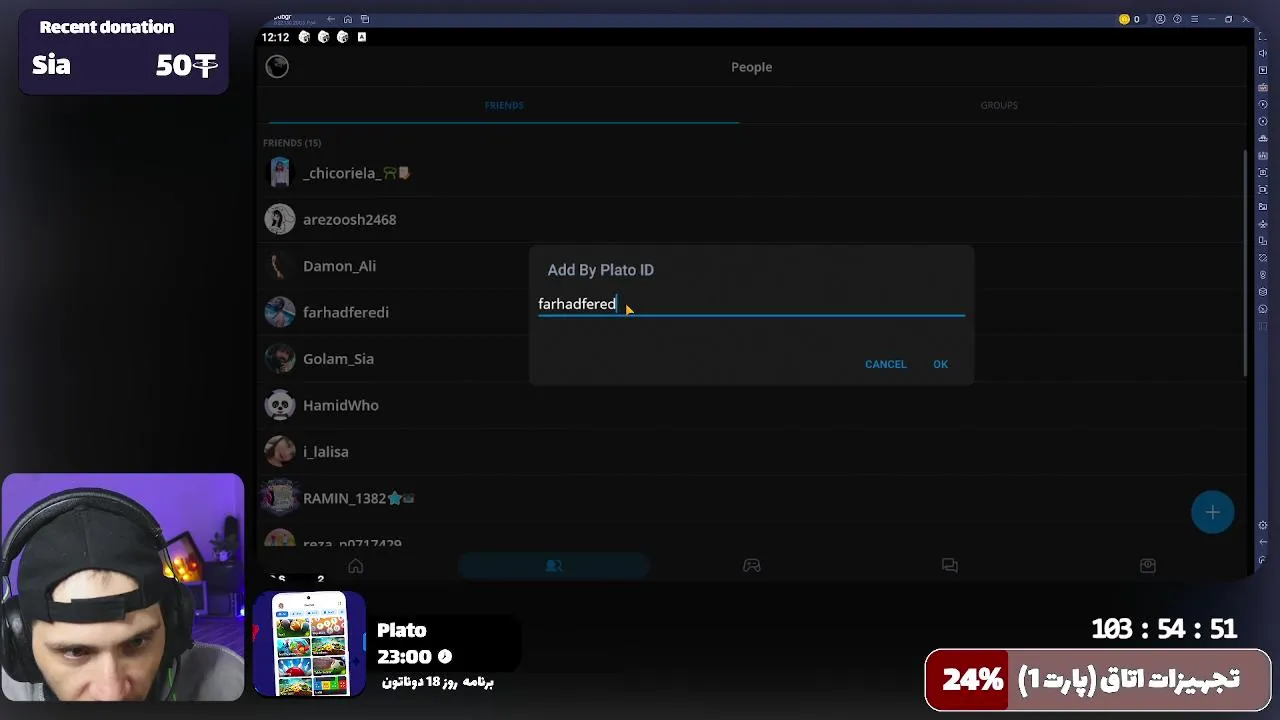Click the emulator back arrow in title bar
This screenshot has height=720, width=1280.
331,19
